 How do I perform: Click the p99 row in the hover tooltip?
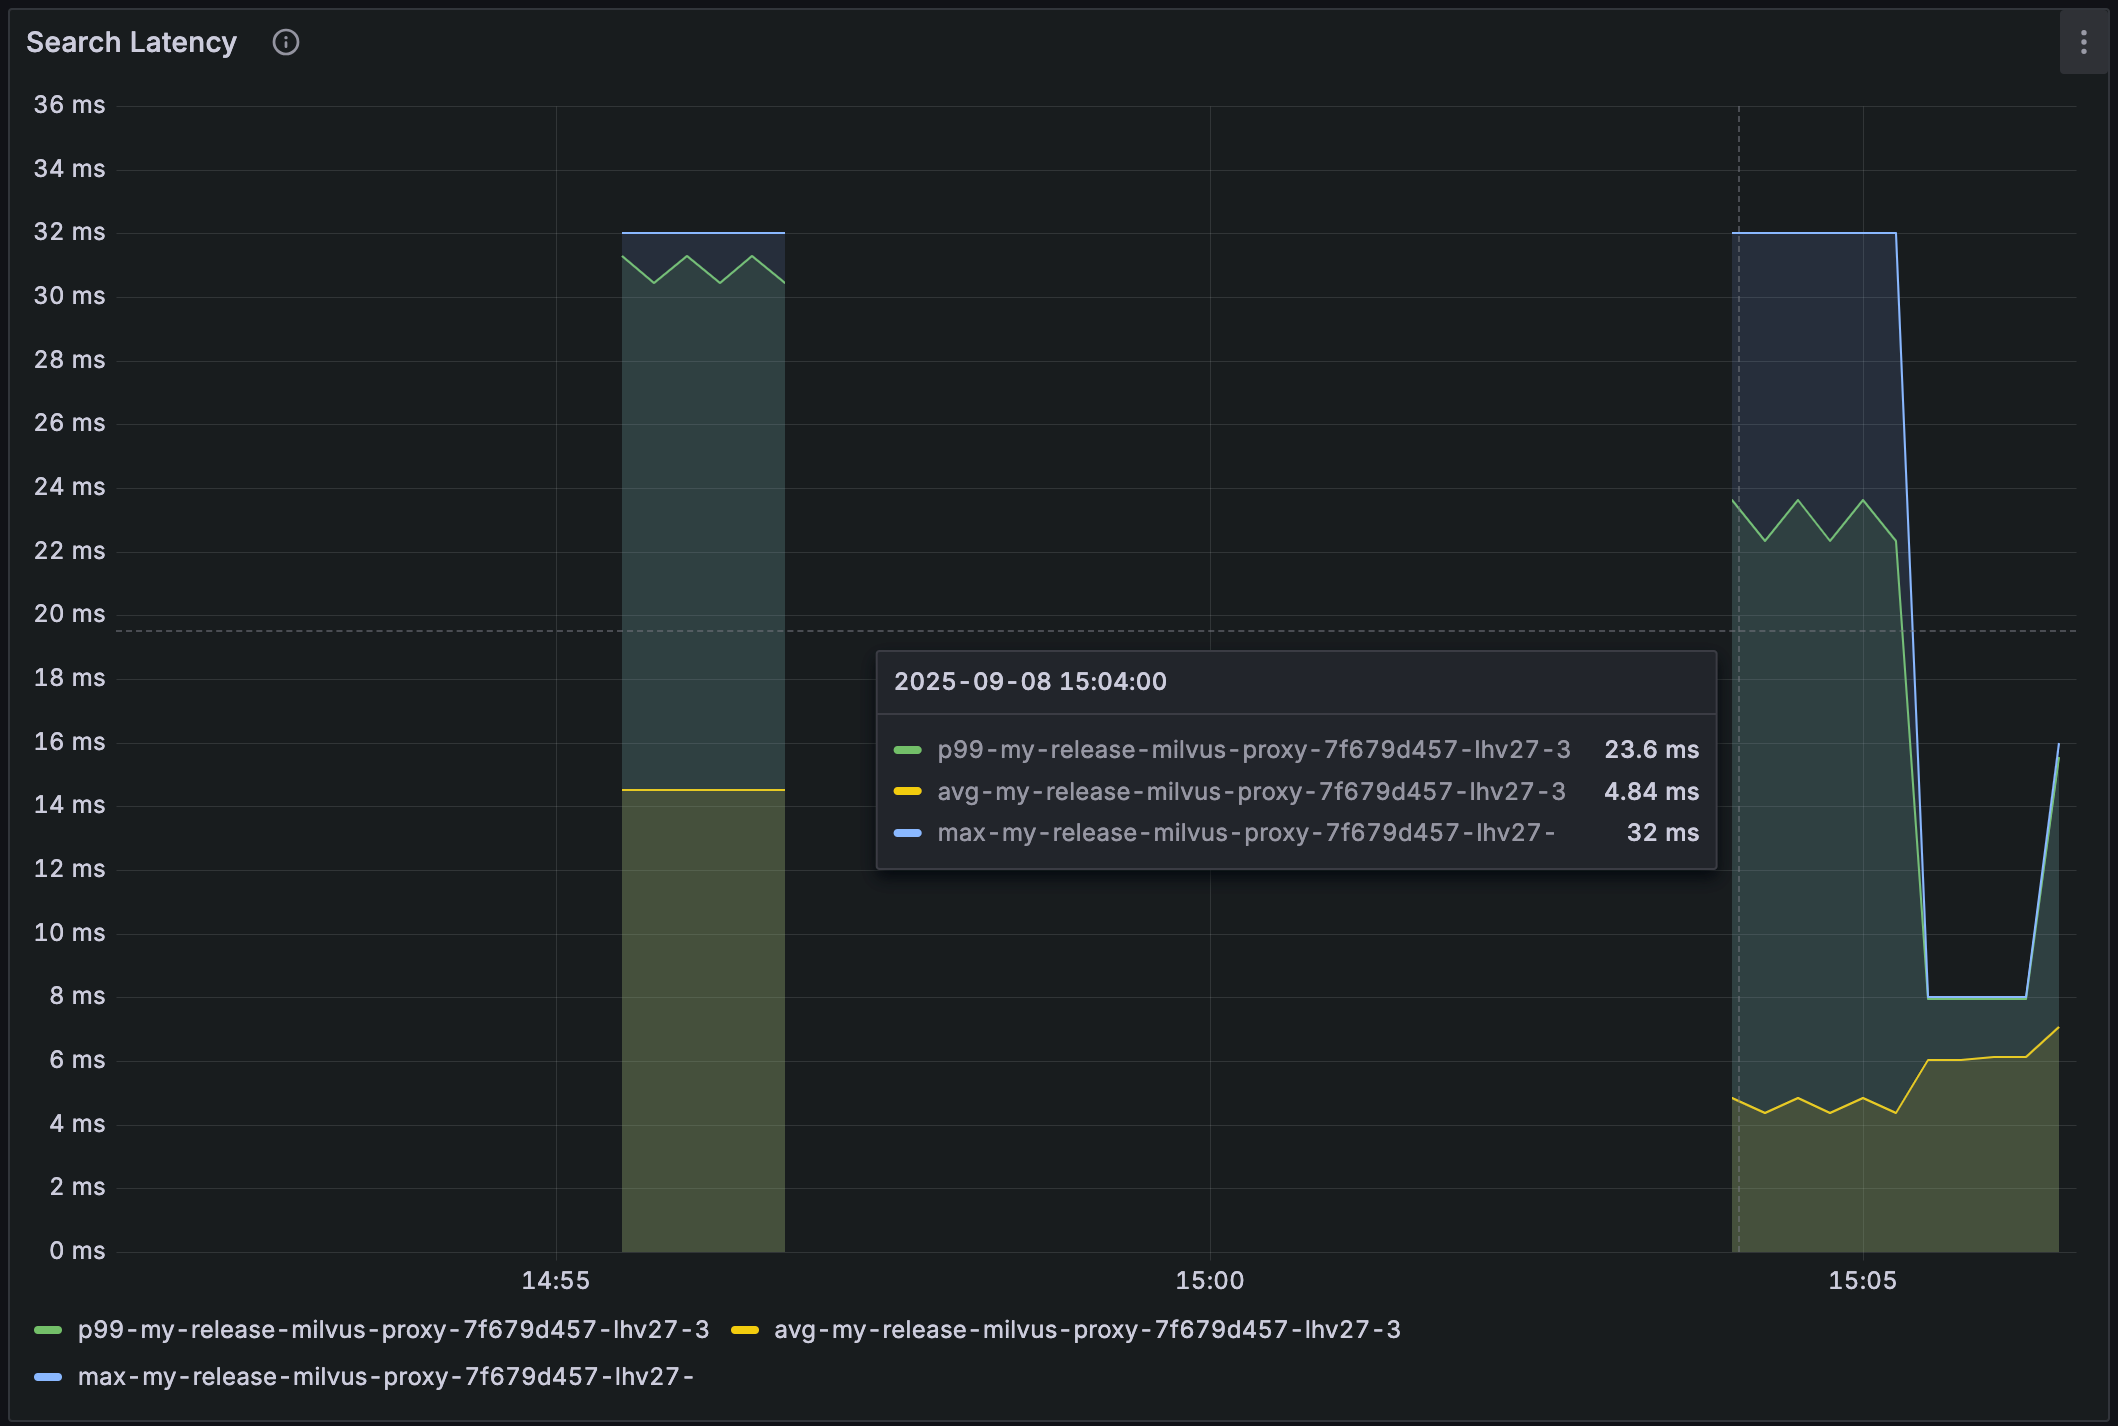pyautogui.click(x=1253, y=749)
